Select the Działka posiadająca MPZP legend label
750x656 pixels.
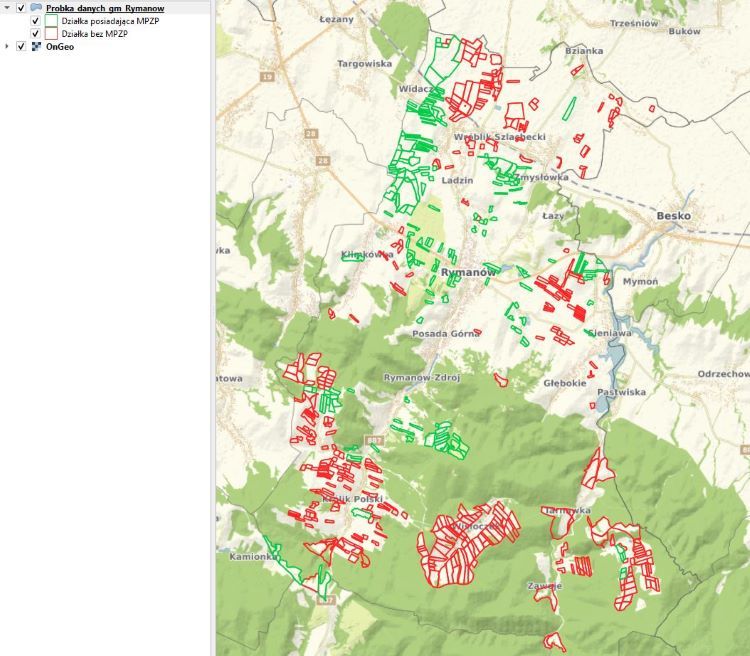click(108, 20)
